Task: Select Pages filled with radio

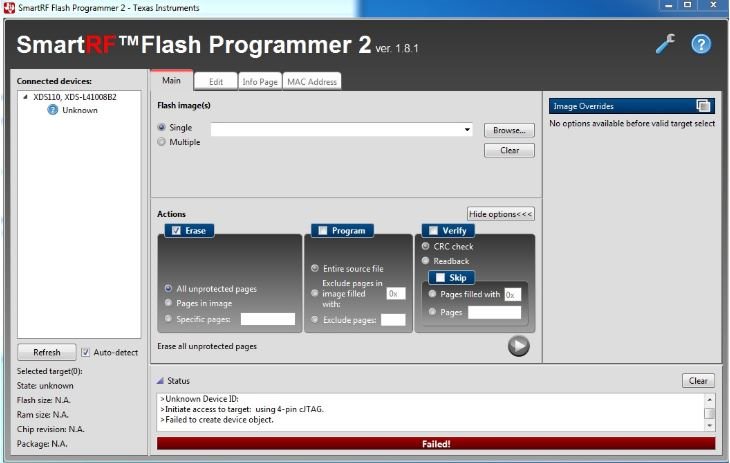Action: [432, 294]
